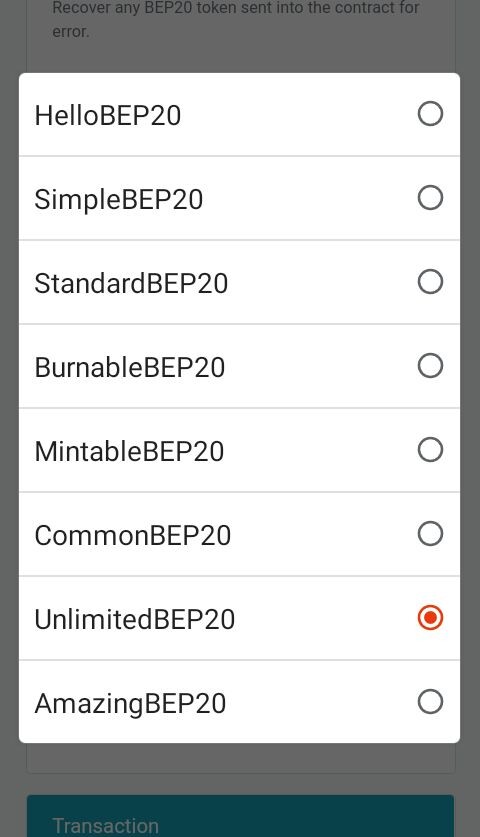
Task: Click the dimmed BEP20 recovery description text
Action: click(236, 19)
